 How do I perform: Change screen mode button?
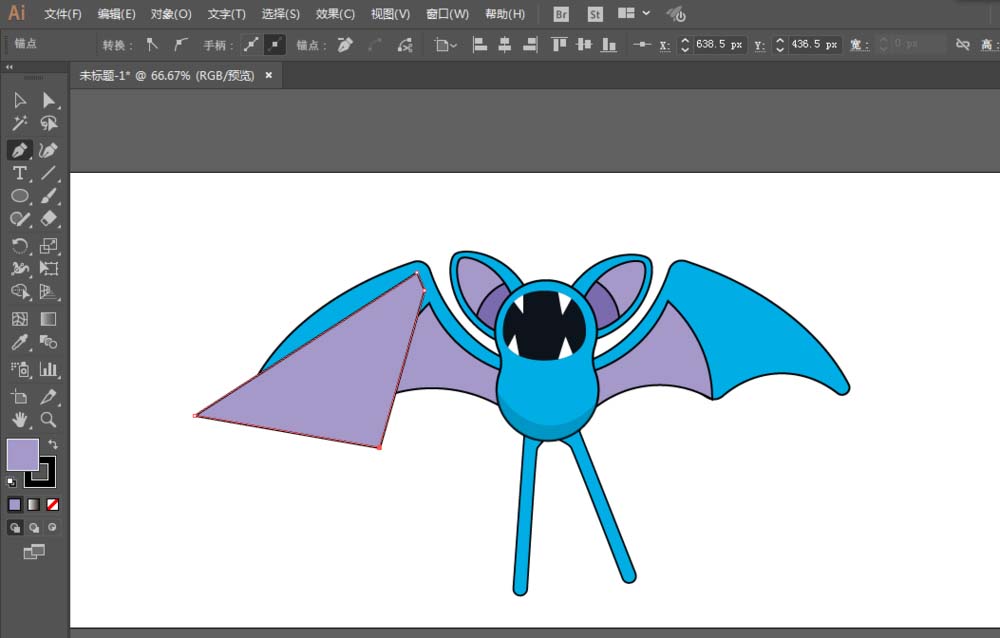(34, 552)
